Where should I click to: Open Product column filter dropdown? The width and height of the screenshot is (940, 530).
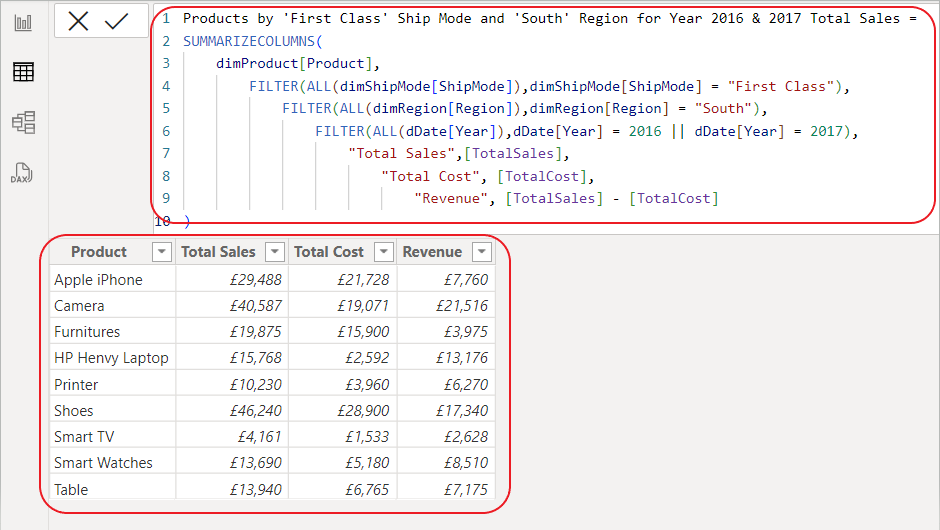tap(162, 252)
